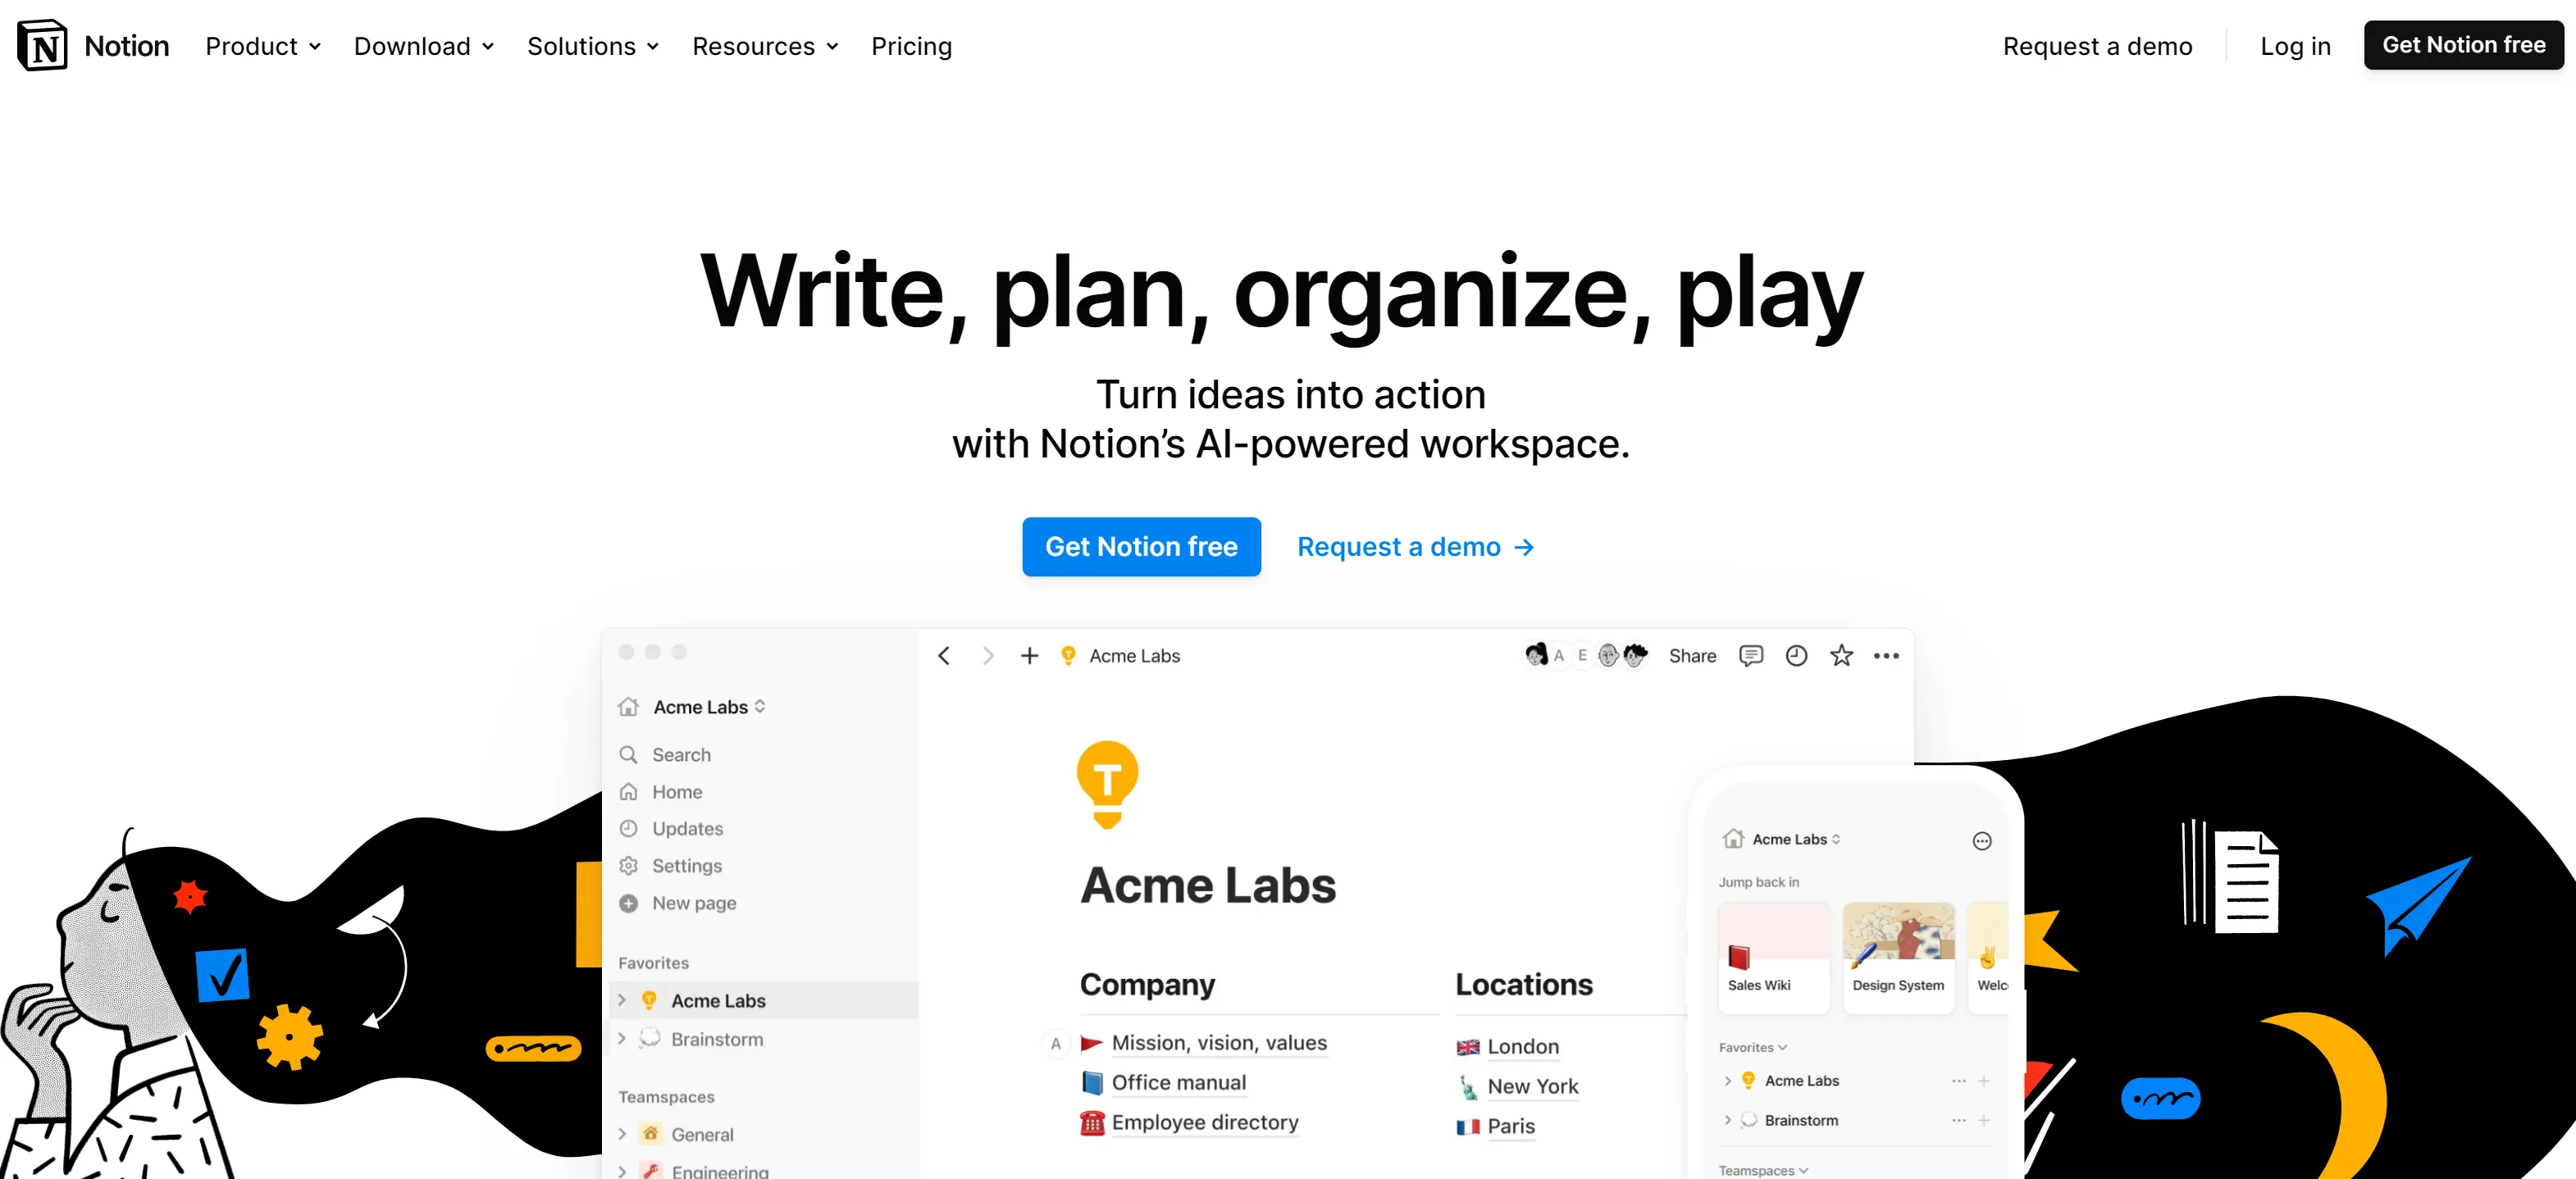Click the Log in link

point(2295,46)
